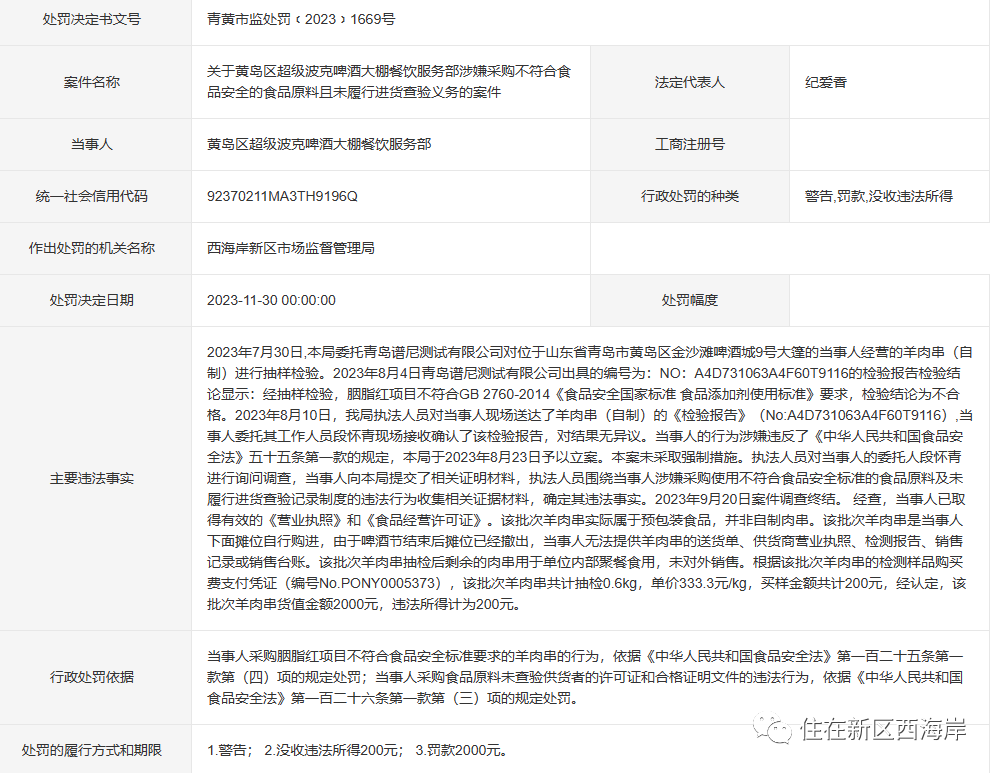Select the document number 青黄市监处罚〔2023〕1669号
The width and height of the screenshot is (999, 773).
tap(301, 20)
